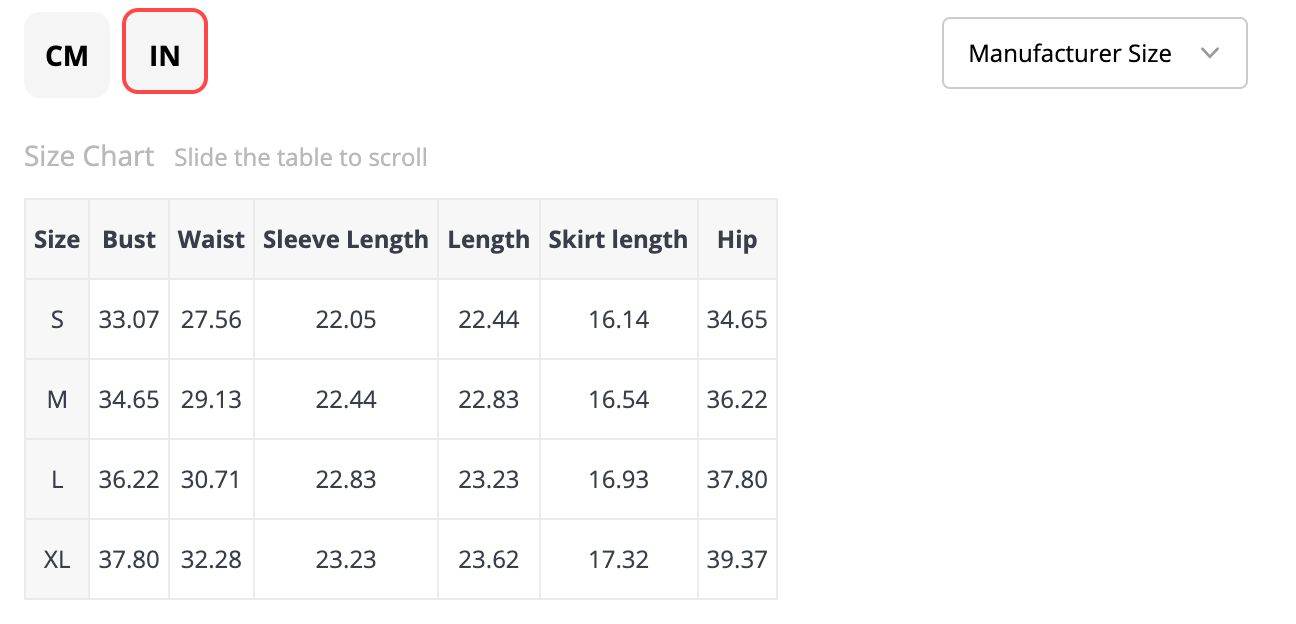Click the 'Slide the table to scroll' hint
1296x624 pixels.
click(301, 157)
